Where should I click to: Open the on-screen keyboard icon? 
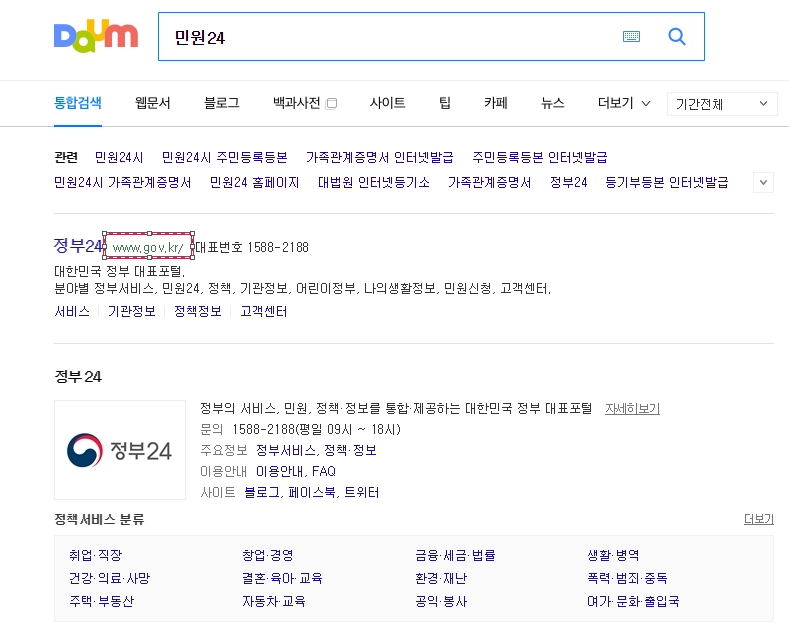click(x=631, y=36)
